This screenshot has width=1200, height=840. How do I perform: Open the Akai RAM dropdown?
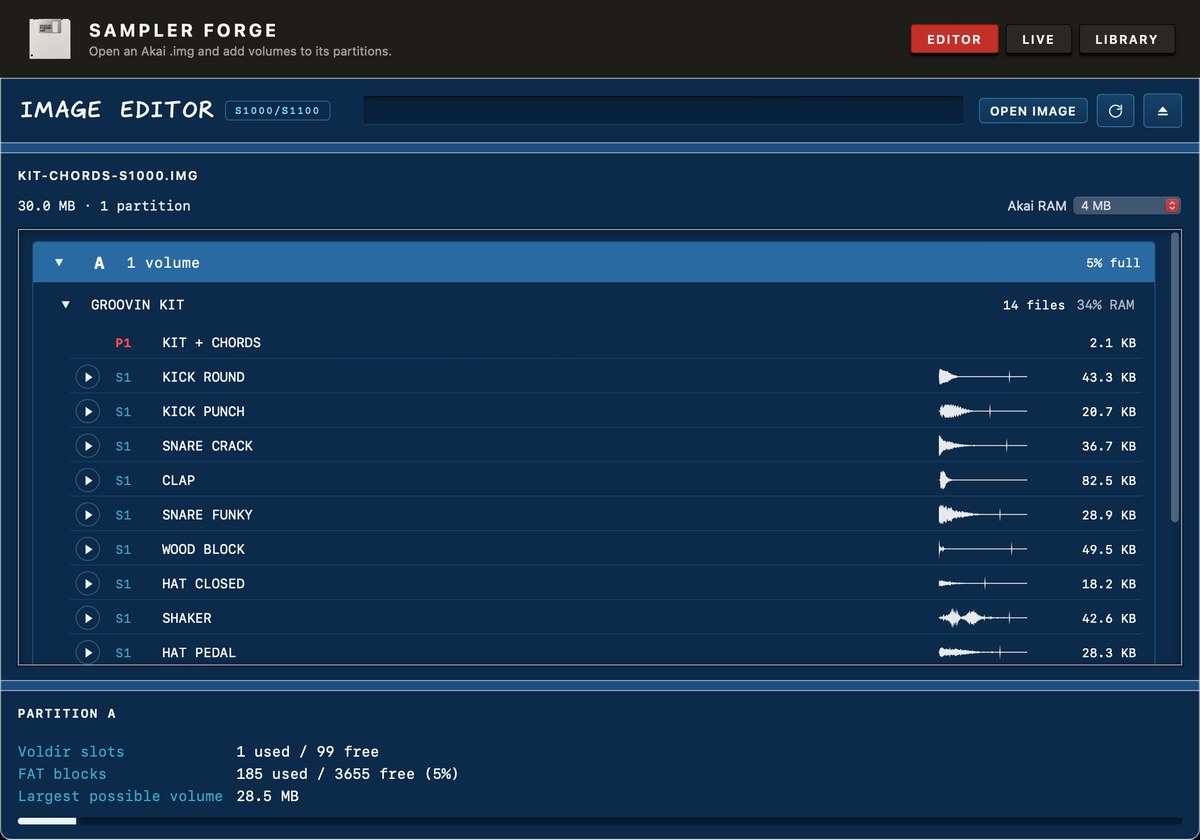pos(1127,206)
